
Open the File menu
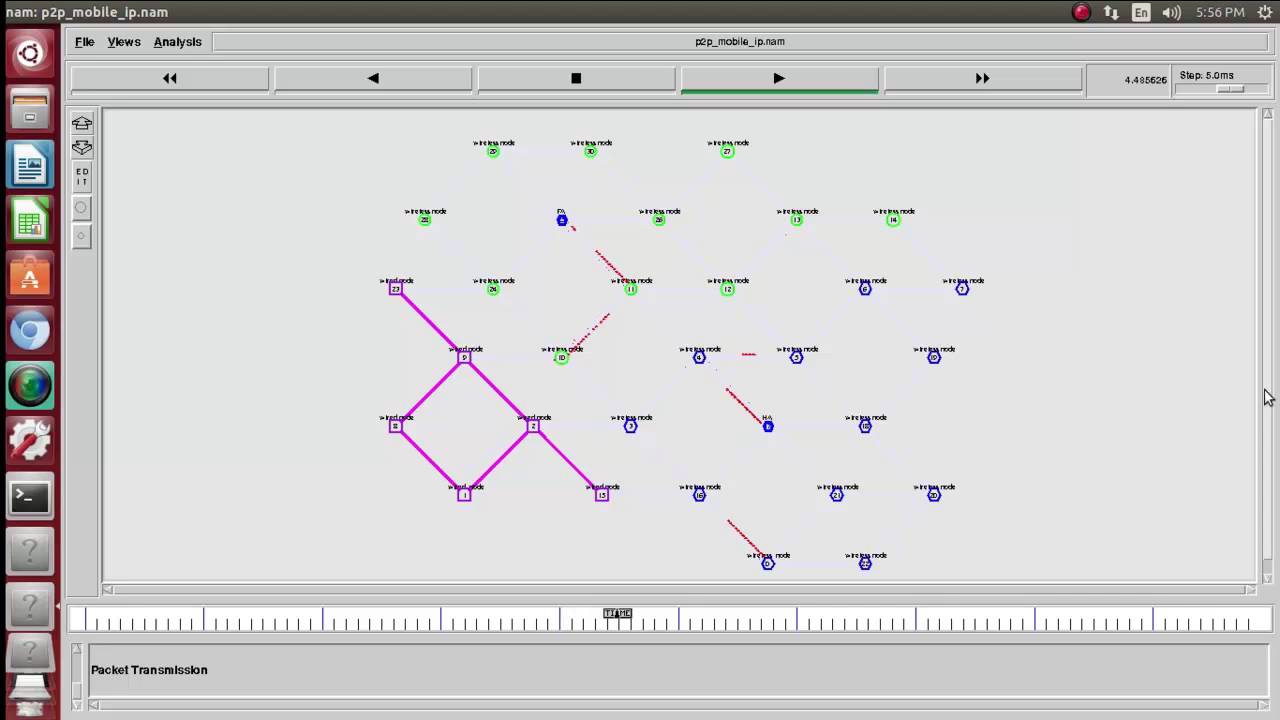click(x=84, y=42)
